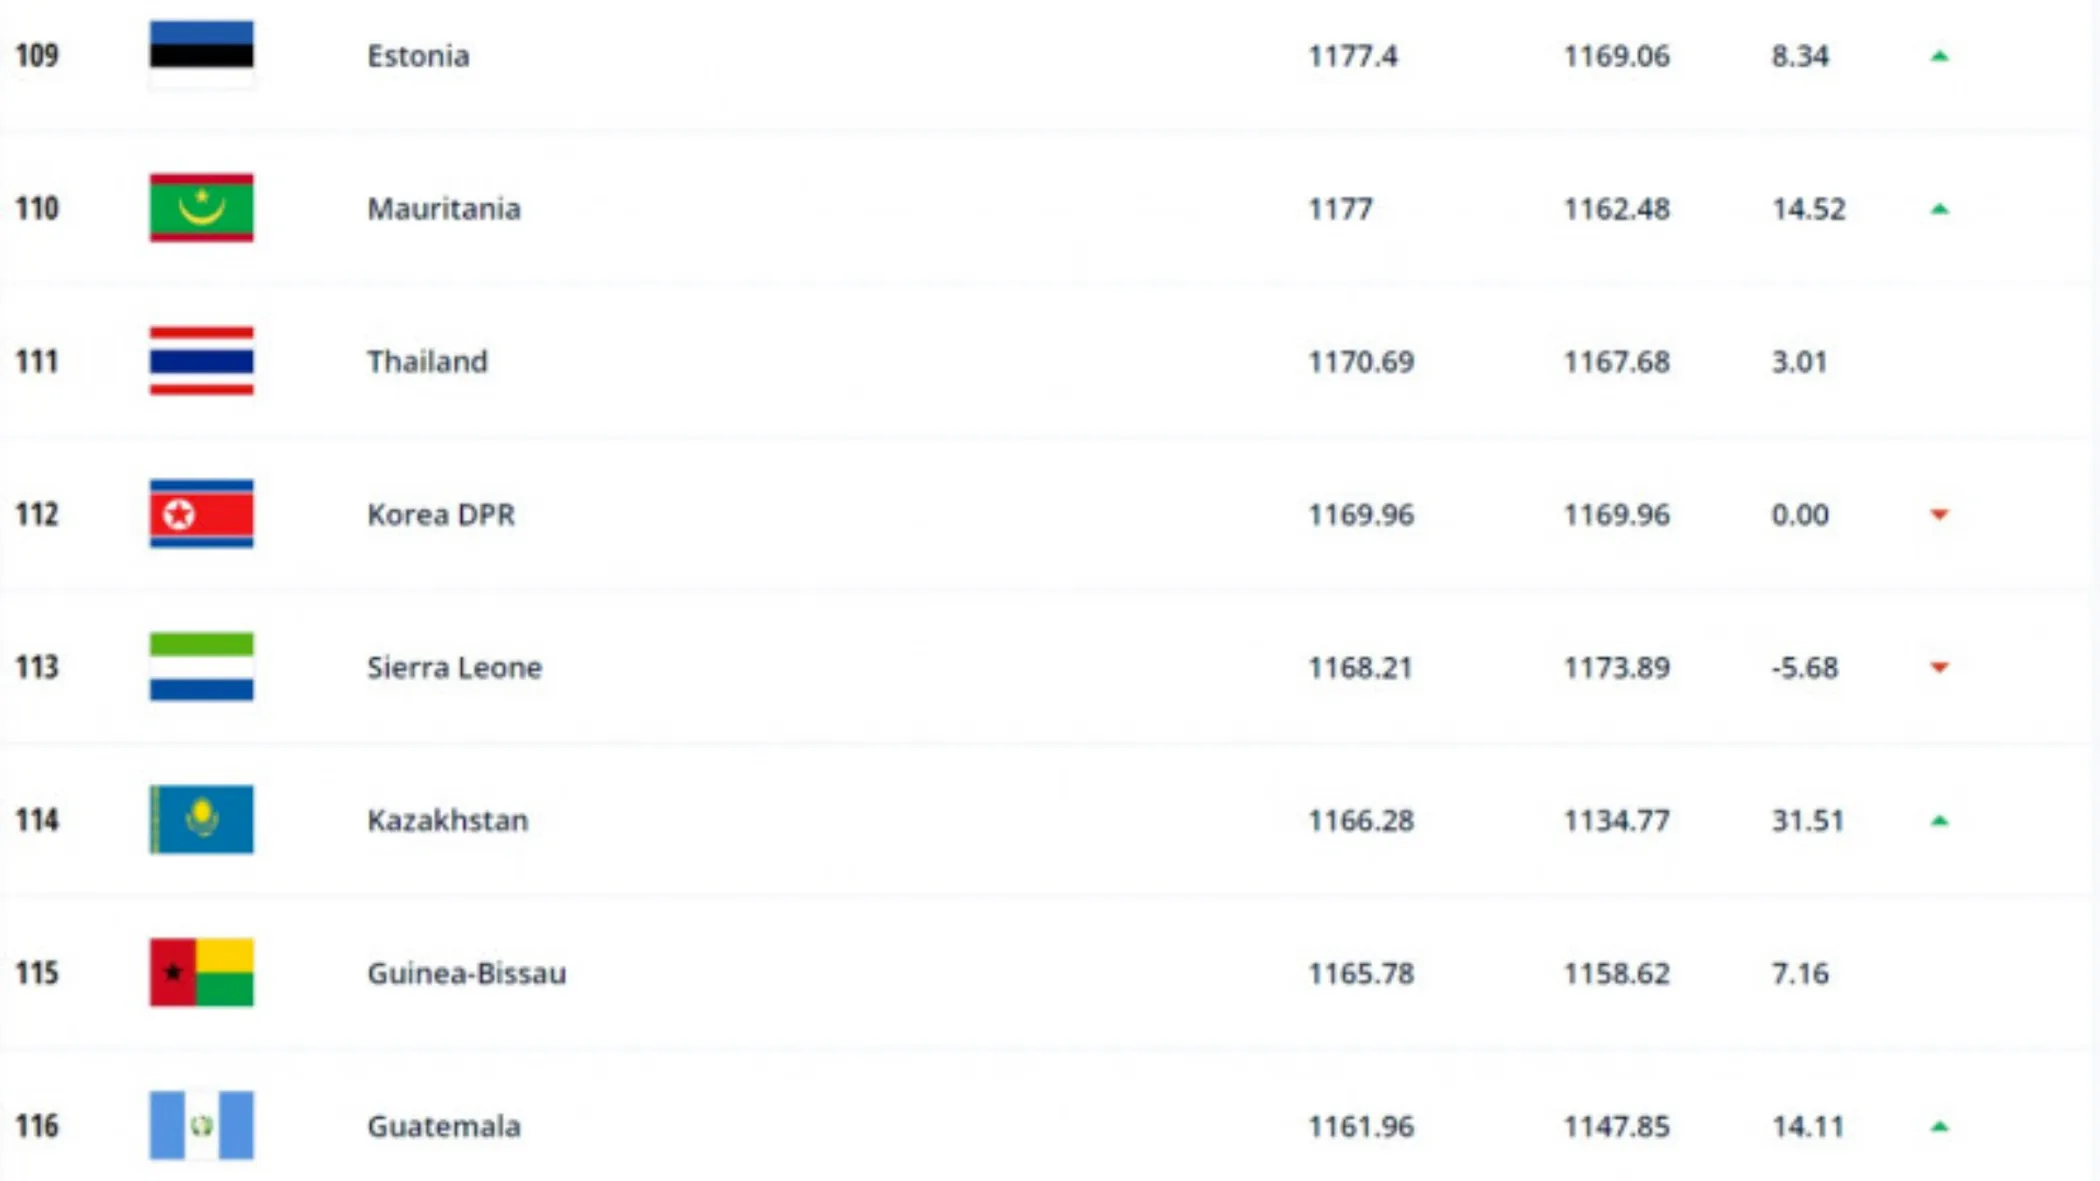This screenshot has height=1181, width=2100.
Task: Select the Thailand team name
Action: click(x=427, y=362)
